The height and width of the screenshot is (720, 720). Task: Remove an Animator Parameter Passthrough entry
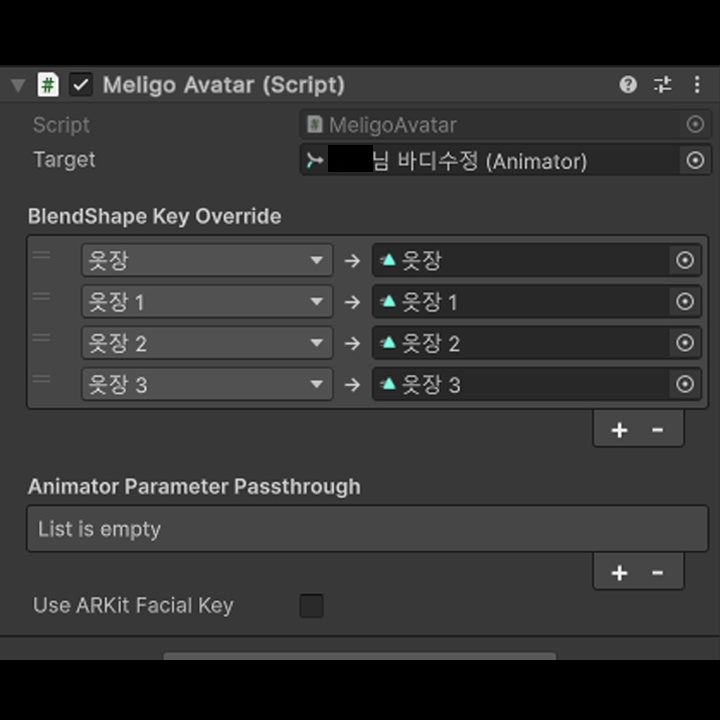[658, 573]
